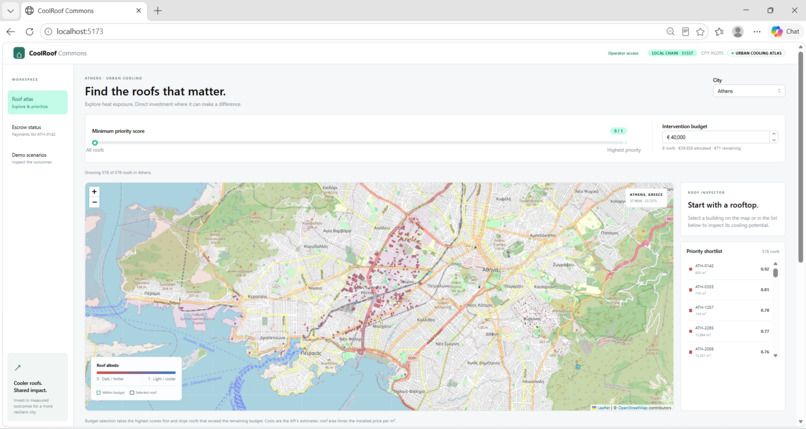This screenshot has height=429, width=806.
Task: Click the Selected roof legend marker
Action: [132, 393]
